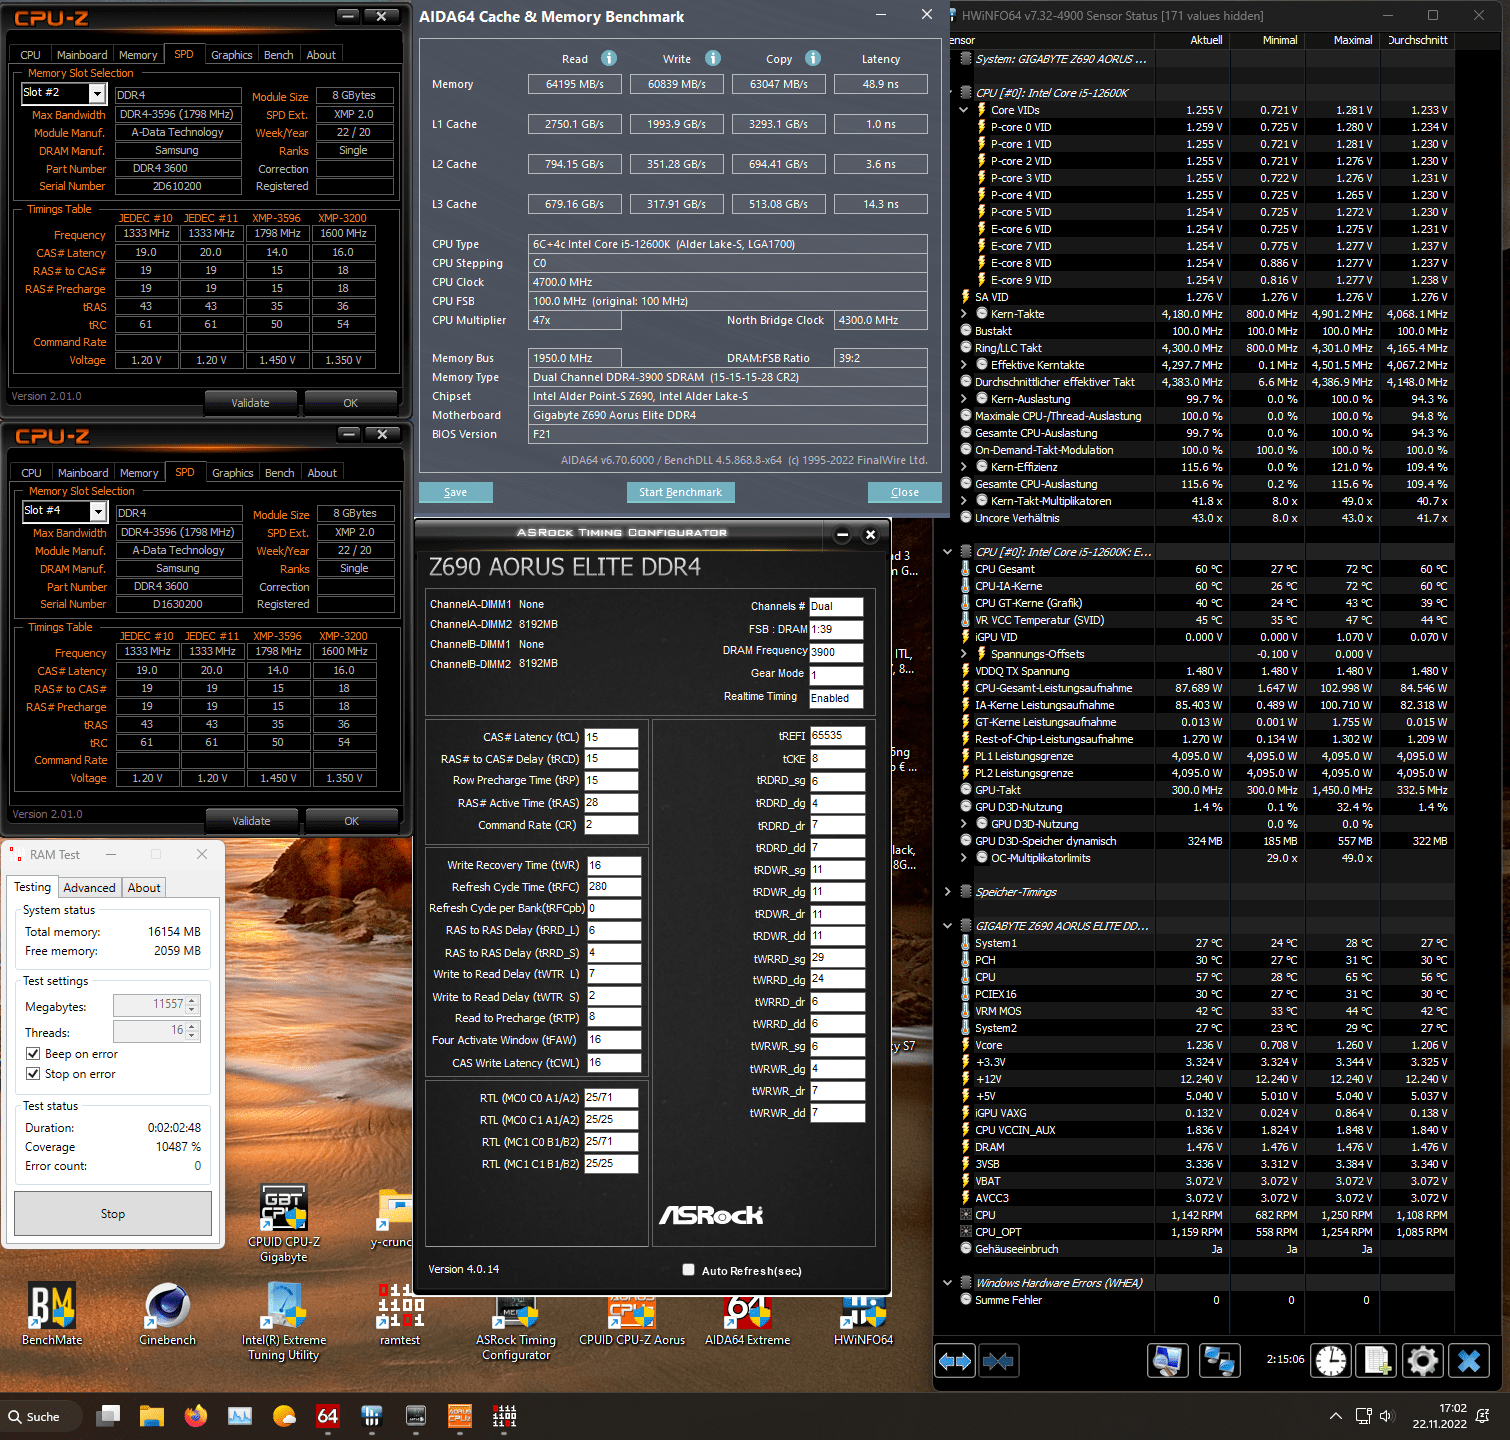Click HWiNFO blue X close-sensors icon
Image resolution: width=1510 pixels, height=1440 pixels.
pyautogui.click(x=1469, y=1361)
